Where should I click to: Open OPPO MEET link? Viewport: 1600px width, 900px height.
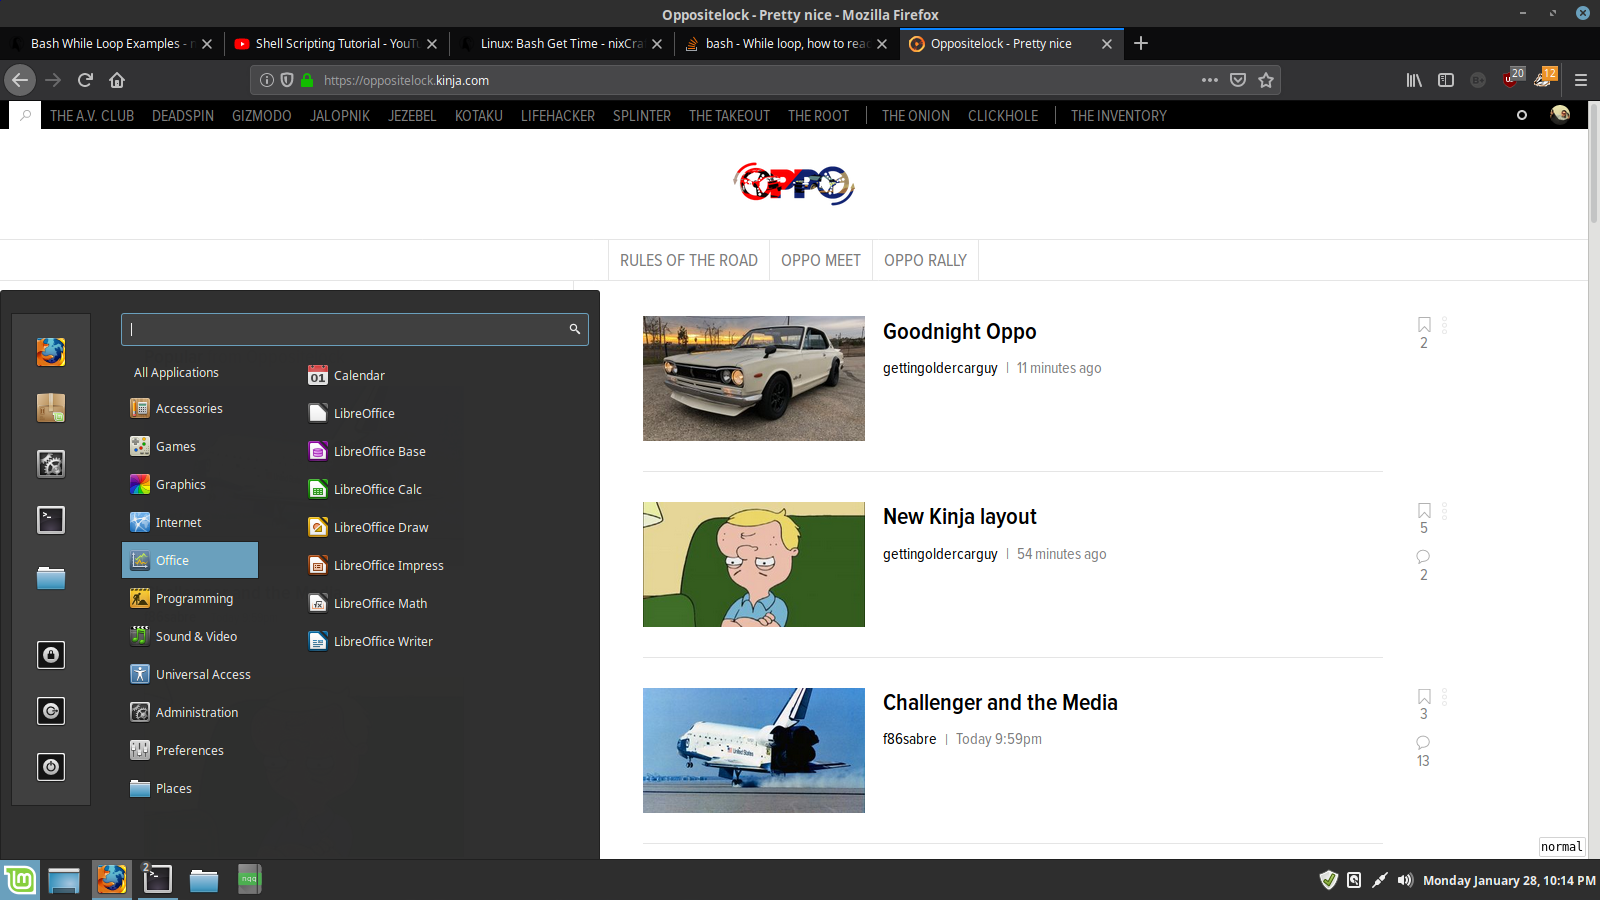[821, 260]
